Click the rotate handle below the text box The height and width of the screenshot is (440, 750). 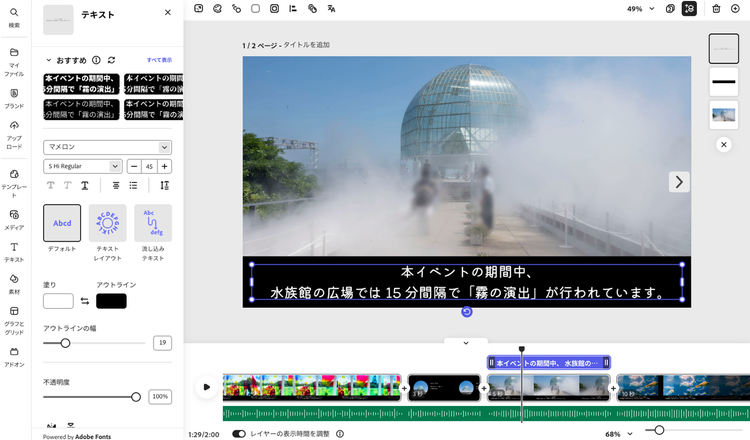(467, 312)
